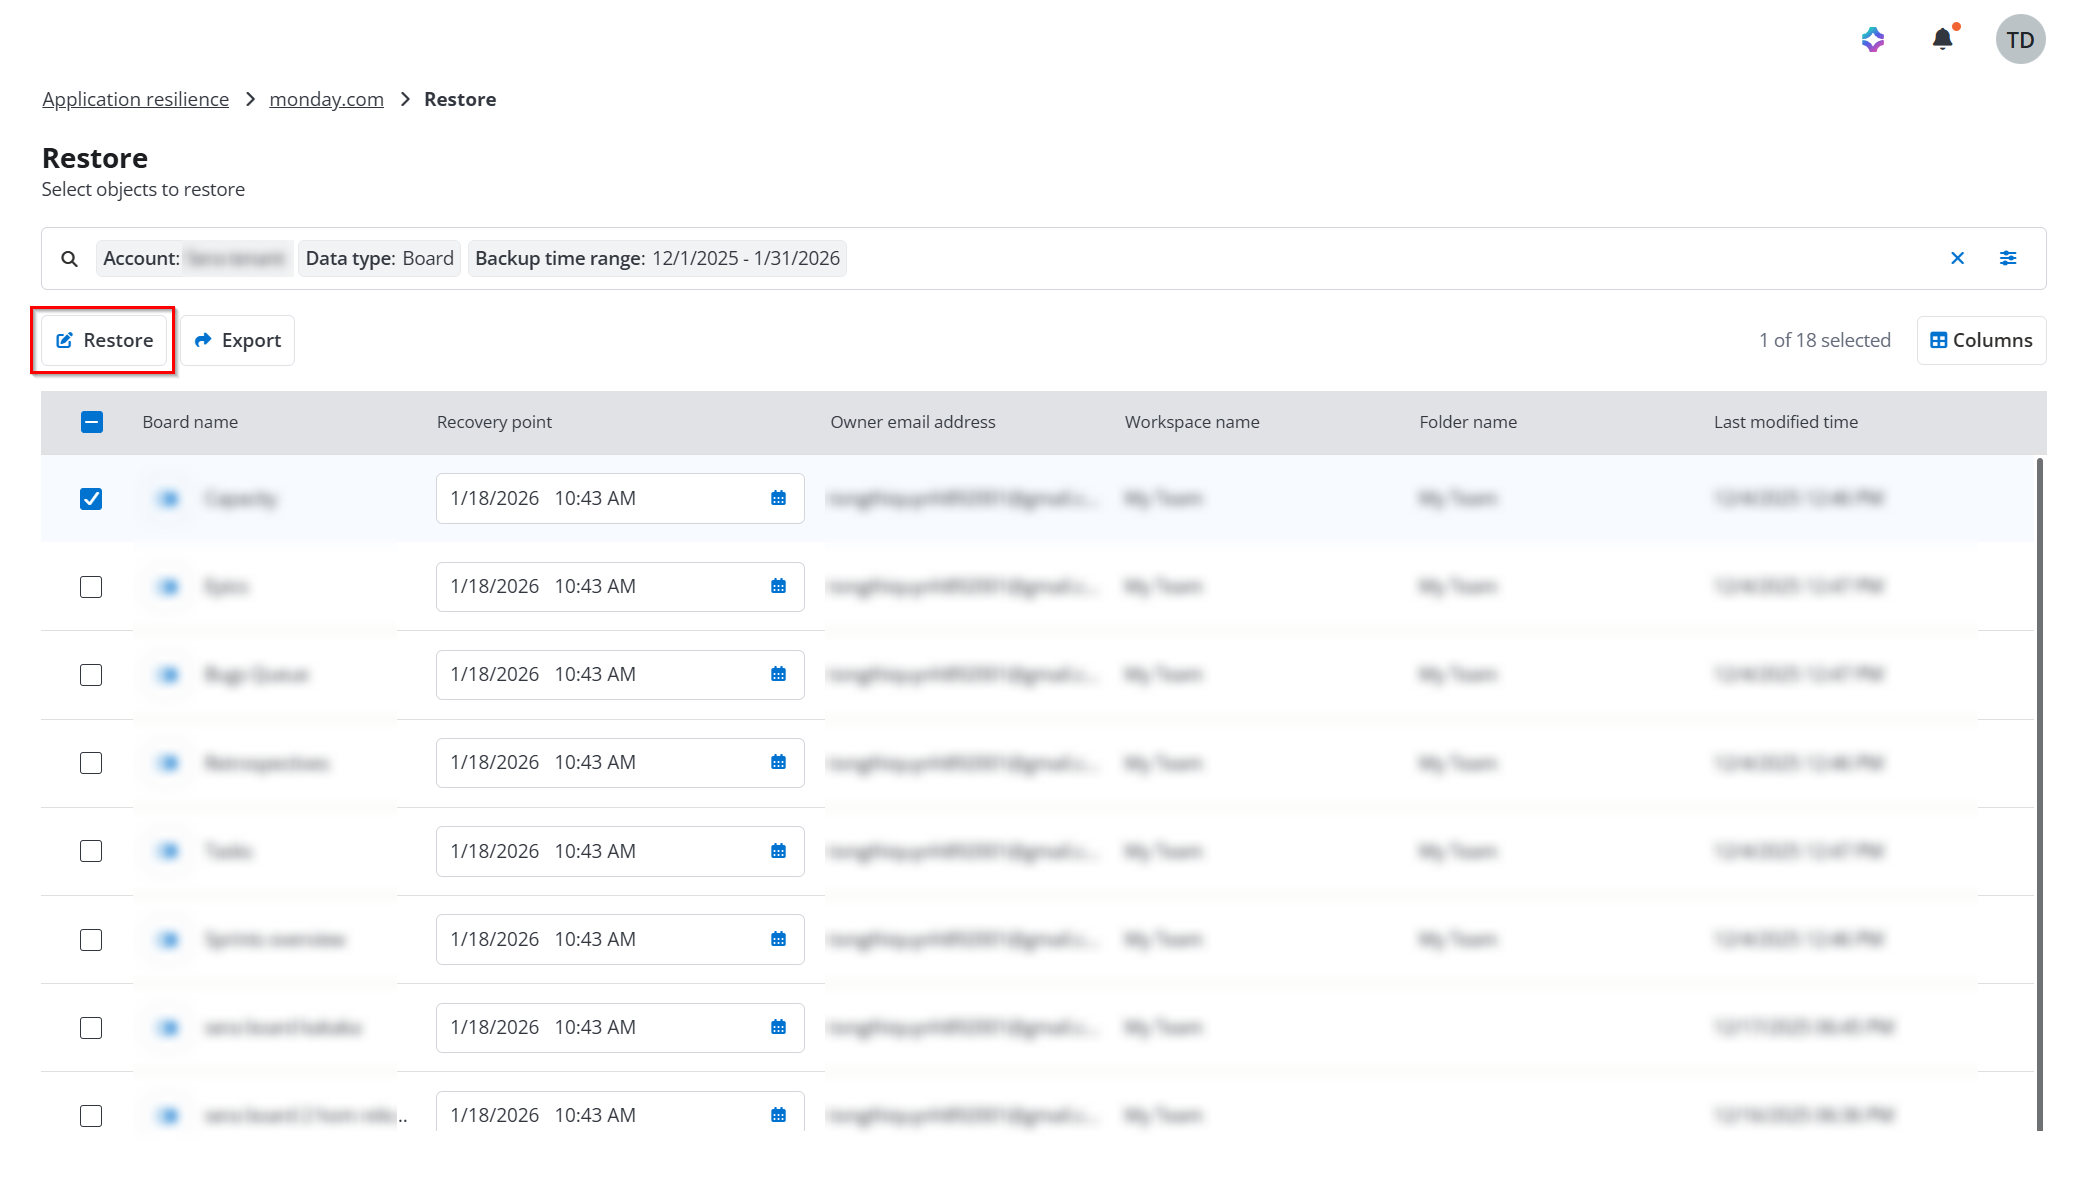Screen dimensions: 2088x1177
Task: Click the Data type: Board filter chip
Action: pos(379,258)
